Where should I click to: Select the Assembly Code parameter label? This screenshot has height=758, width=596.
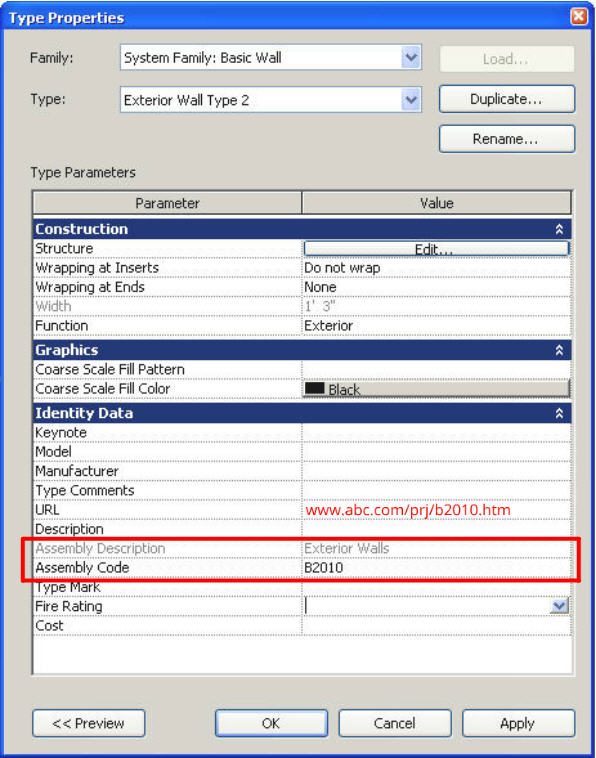coord(82,568)
